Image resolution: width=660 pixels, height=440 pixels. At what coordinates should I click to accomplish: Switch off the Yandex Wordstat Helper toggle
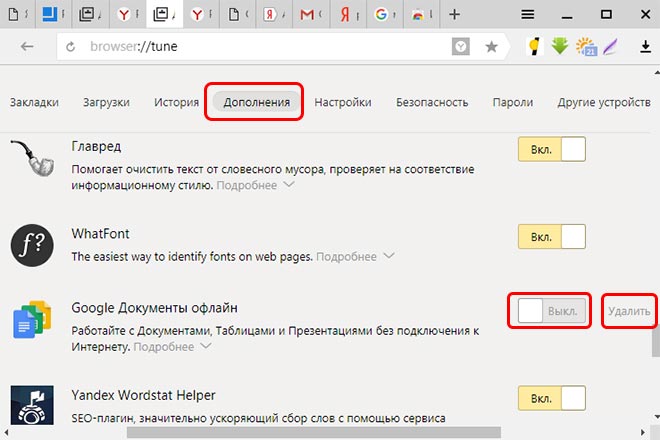click(x=552, y=398)
